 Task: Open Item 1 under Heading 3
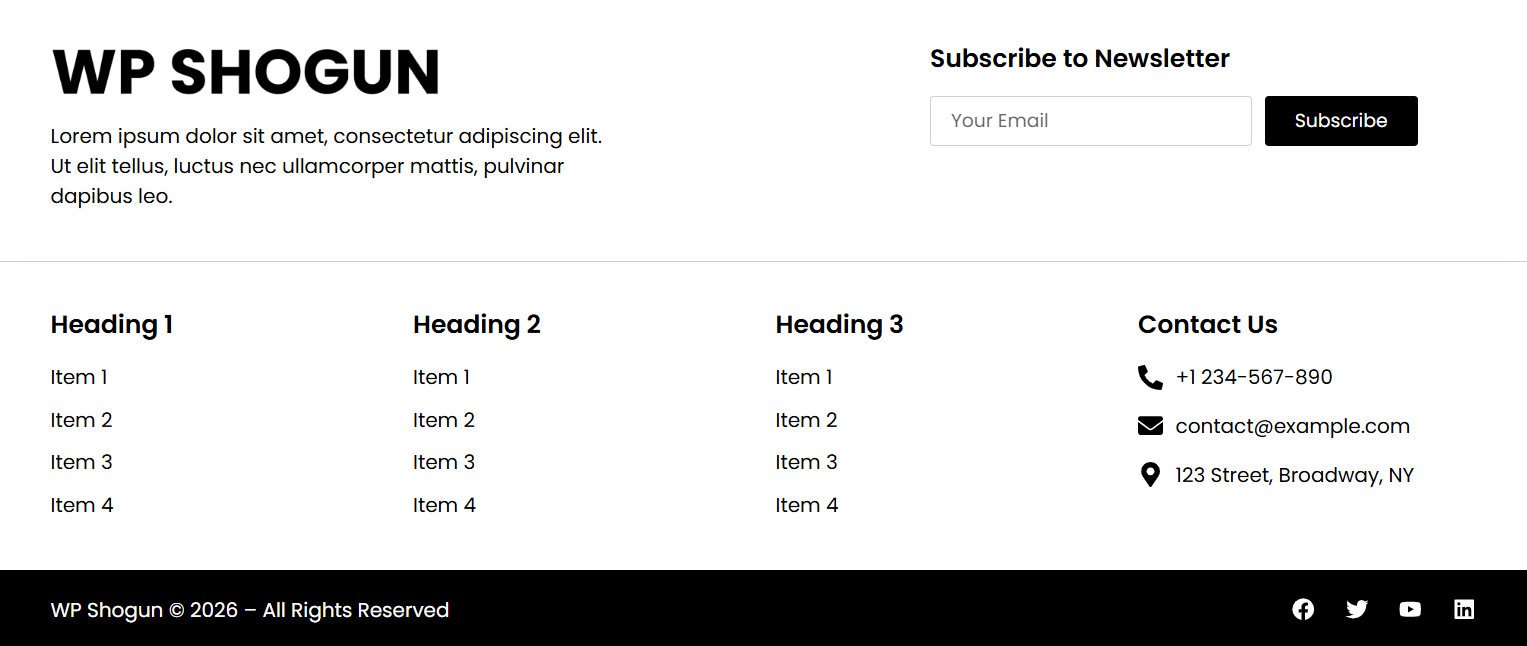coord(804,377)
